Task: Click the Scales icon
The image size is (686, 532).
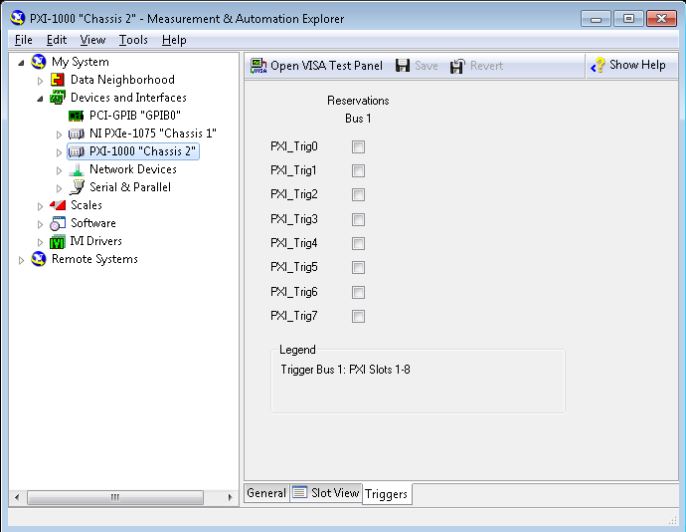Action: pyautogui.click(x=57, y=205)
